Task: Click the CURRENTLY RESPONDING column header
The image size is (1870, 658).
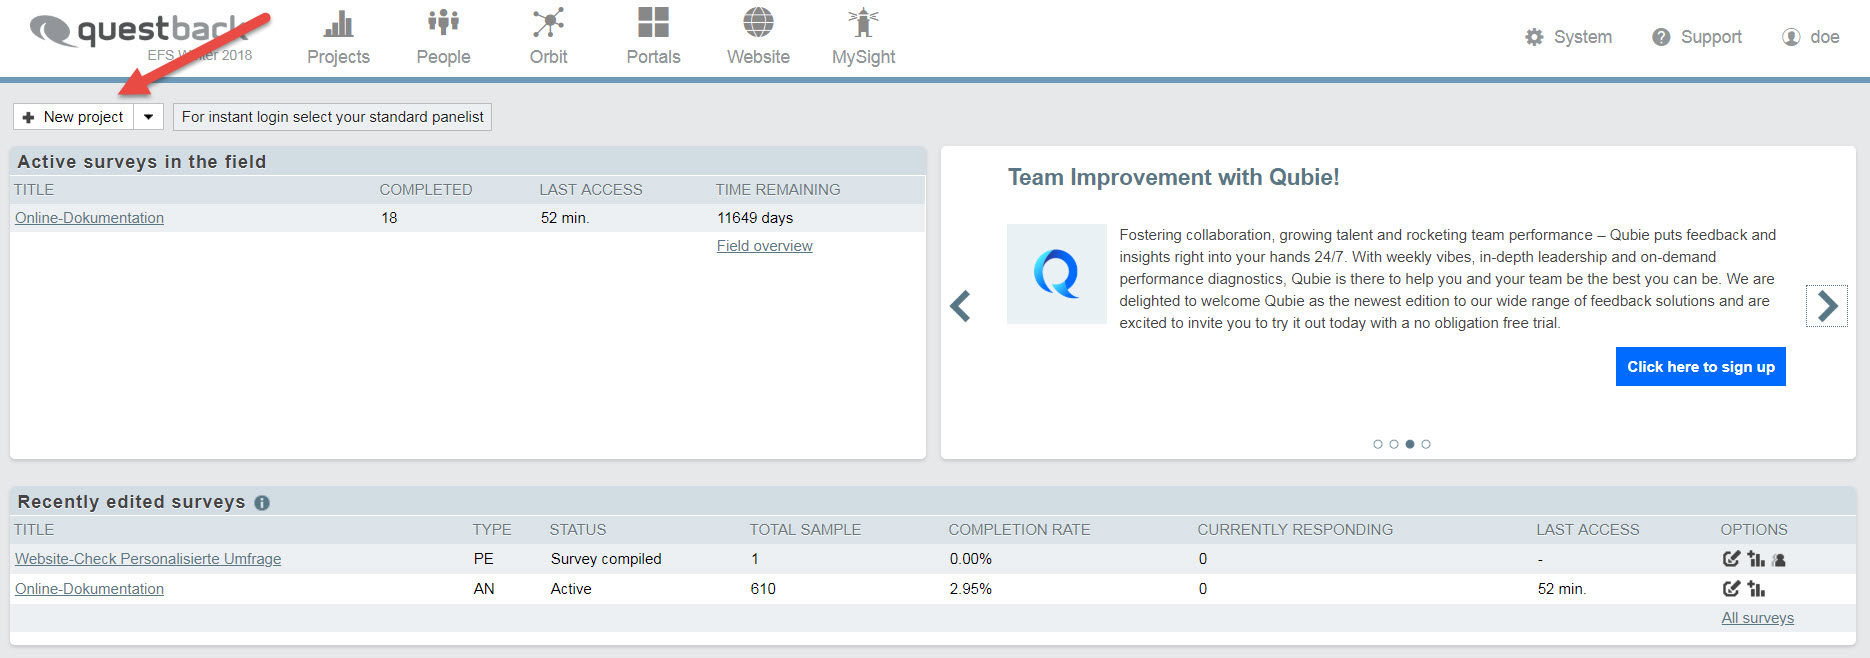Action: (1295, 530)
